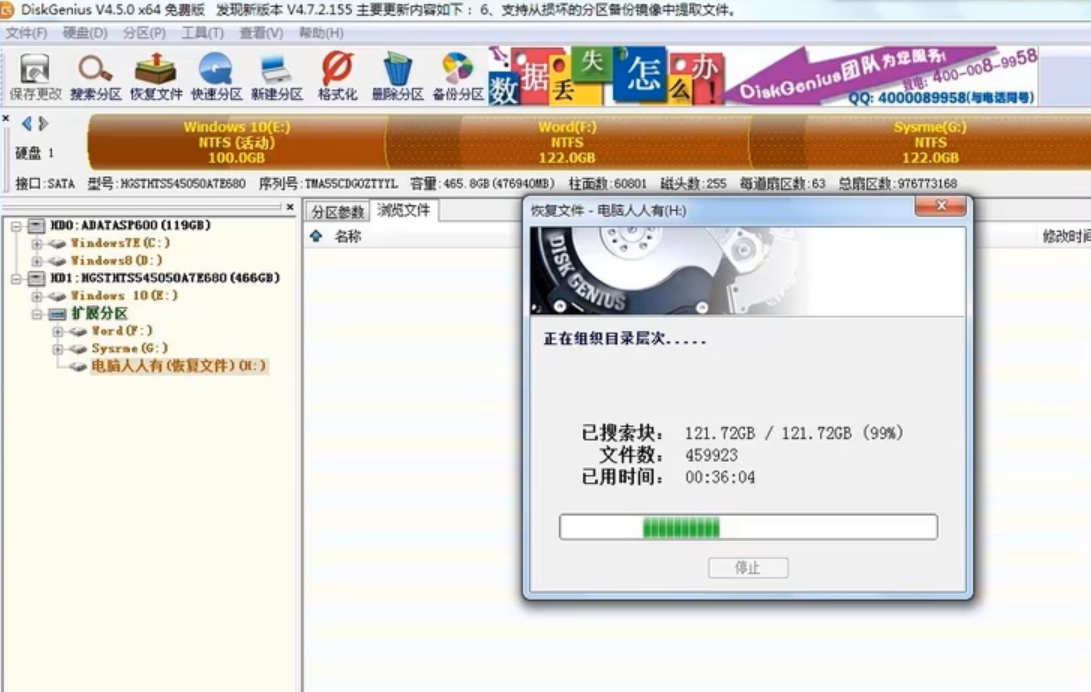Select 电脑人人有(恢复文件)(H:) tree item
Screen dimensions: 1091x692
pos(179,366)
